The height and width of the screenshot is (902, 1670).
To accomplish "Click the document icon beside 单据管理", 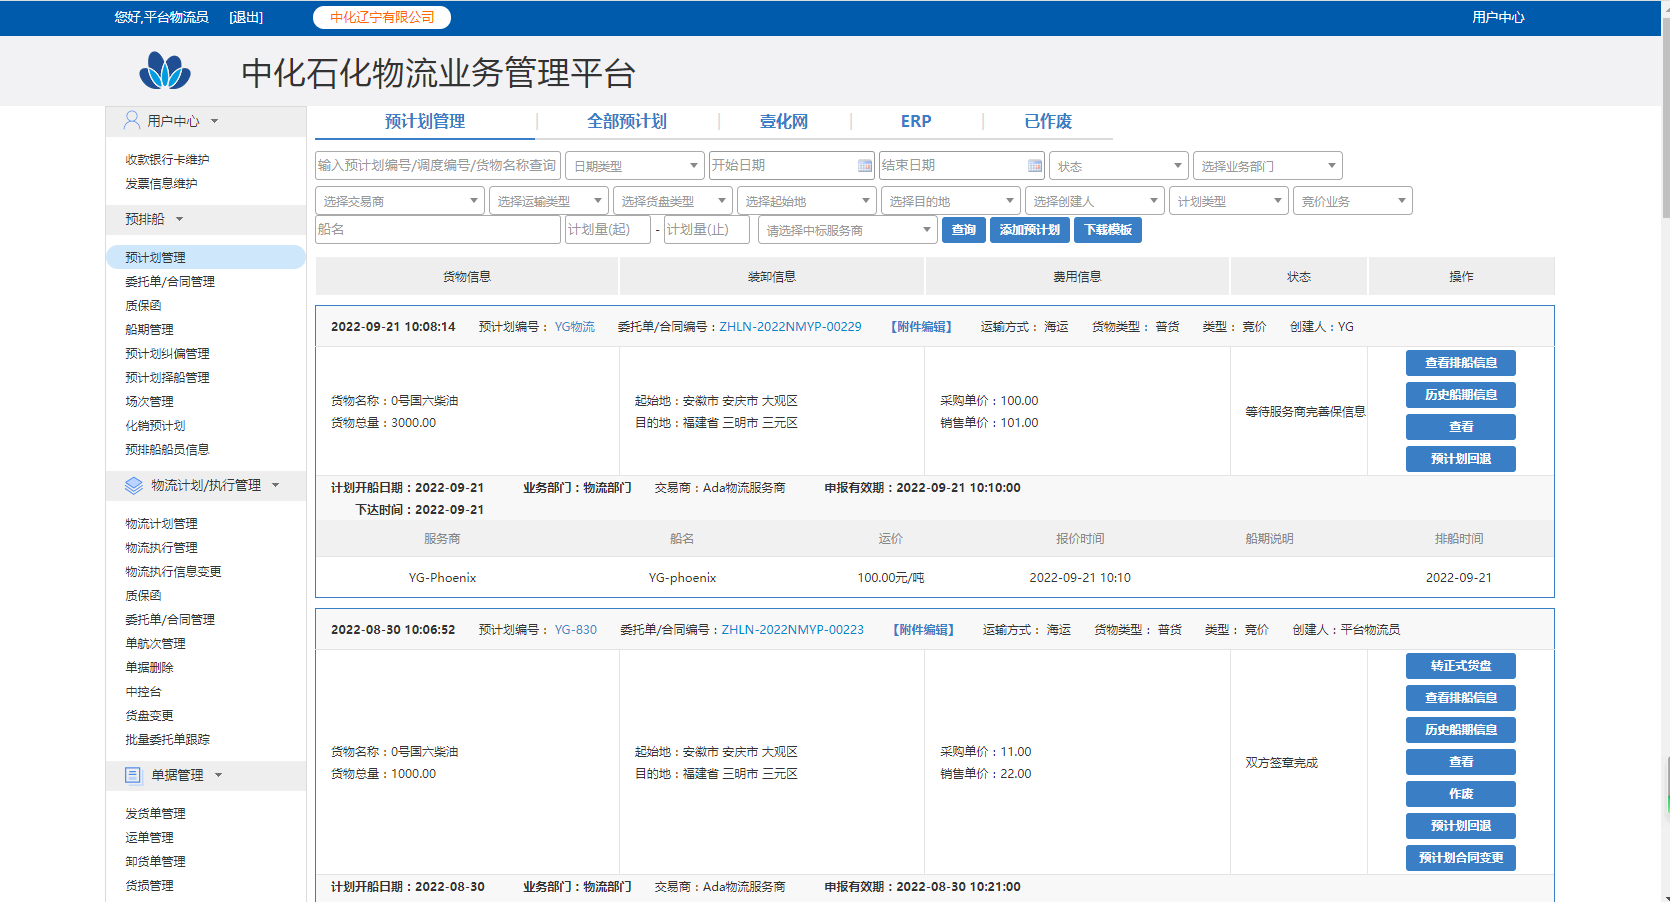I will 133,775.
